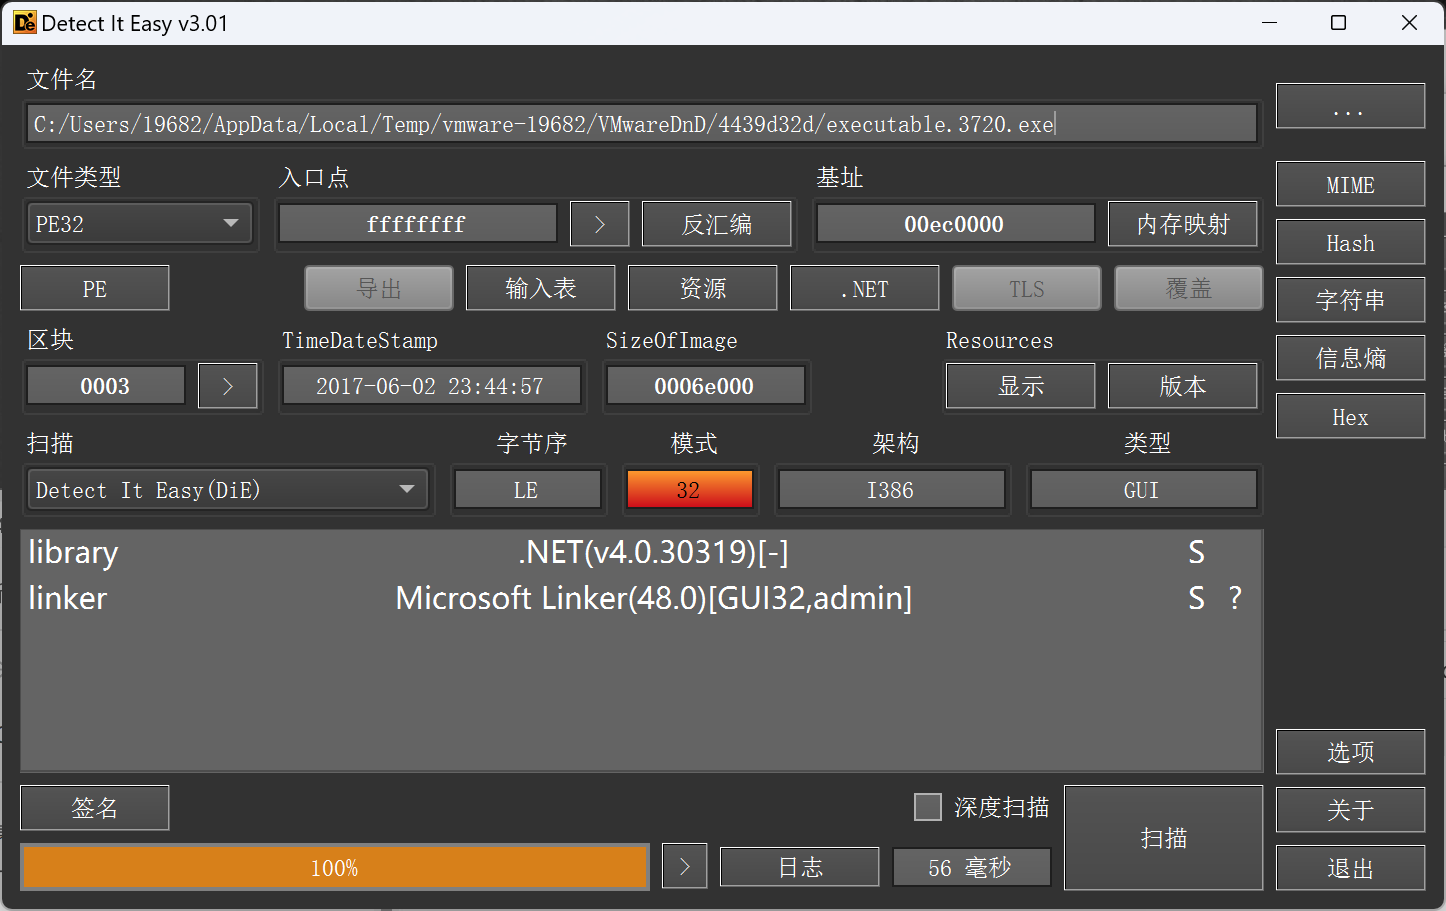Click the sections count 0003 field
Viewport: 1446px width, 911px height.
105,386
